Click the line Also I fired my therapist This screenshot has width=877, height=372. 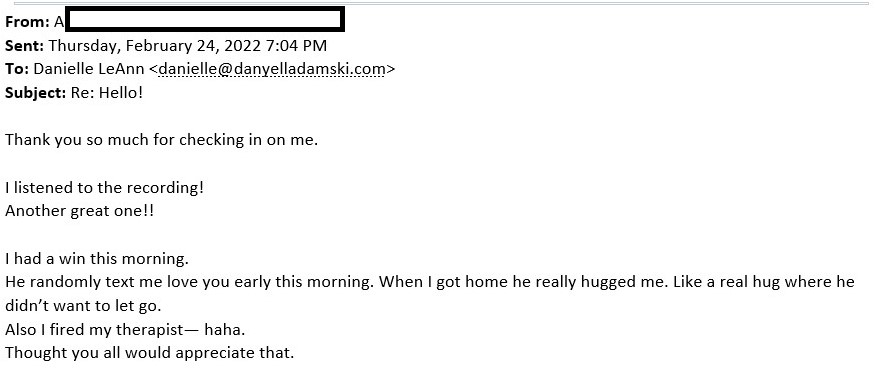[x=125, y=330]
